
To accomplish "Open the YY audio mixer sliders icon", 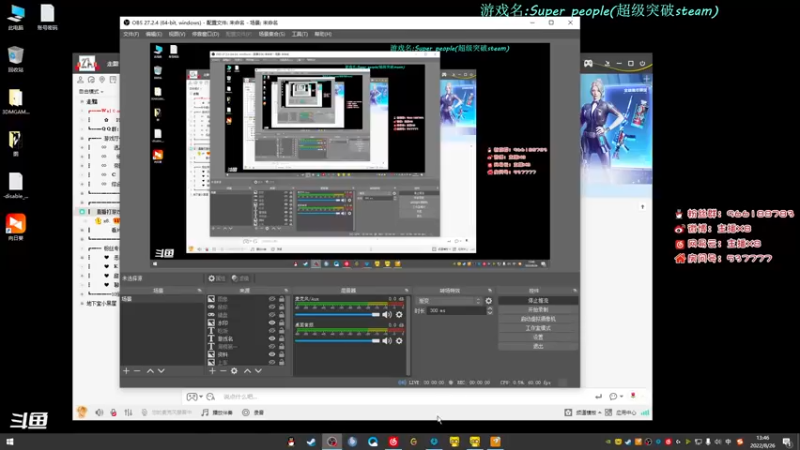I will coord(128,412).
